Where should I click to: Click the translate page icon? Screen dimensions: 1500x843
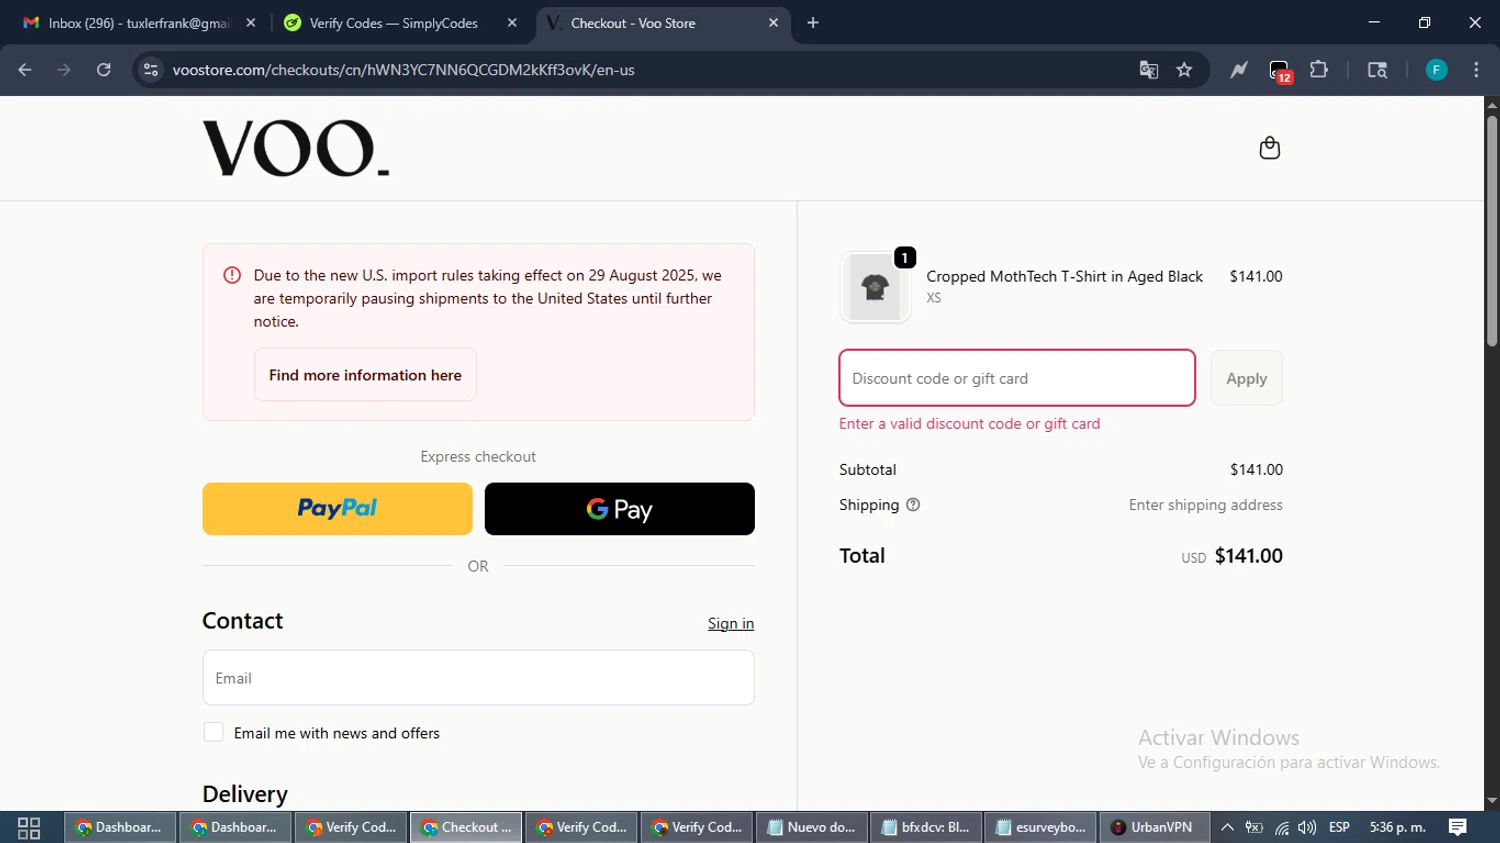[1148, 70]
